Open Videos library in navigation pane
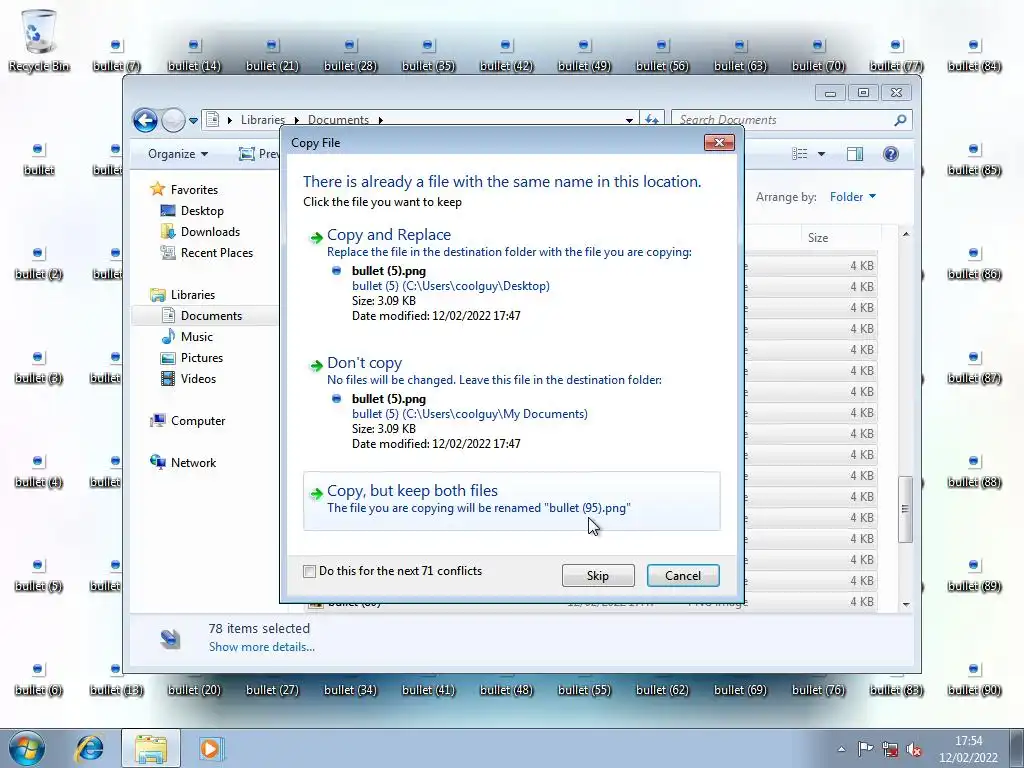1024x768 pixels. (198, 378)
